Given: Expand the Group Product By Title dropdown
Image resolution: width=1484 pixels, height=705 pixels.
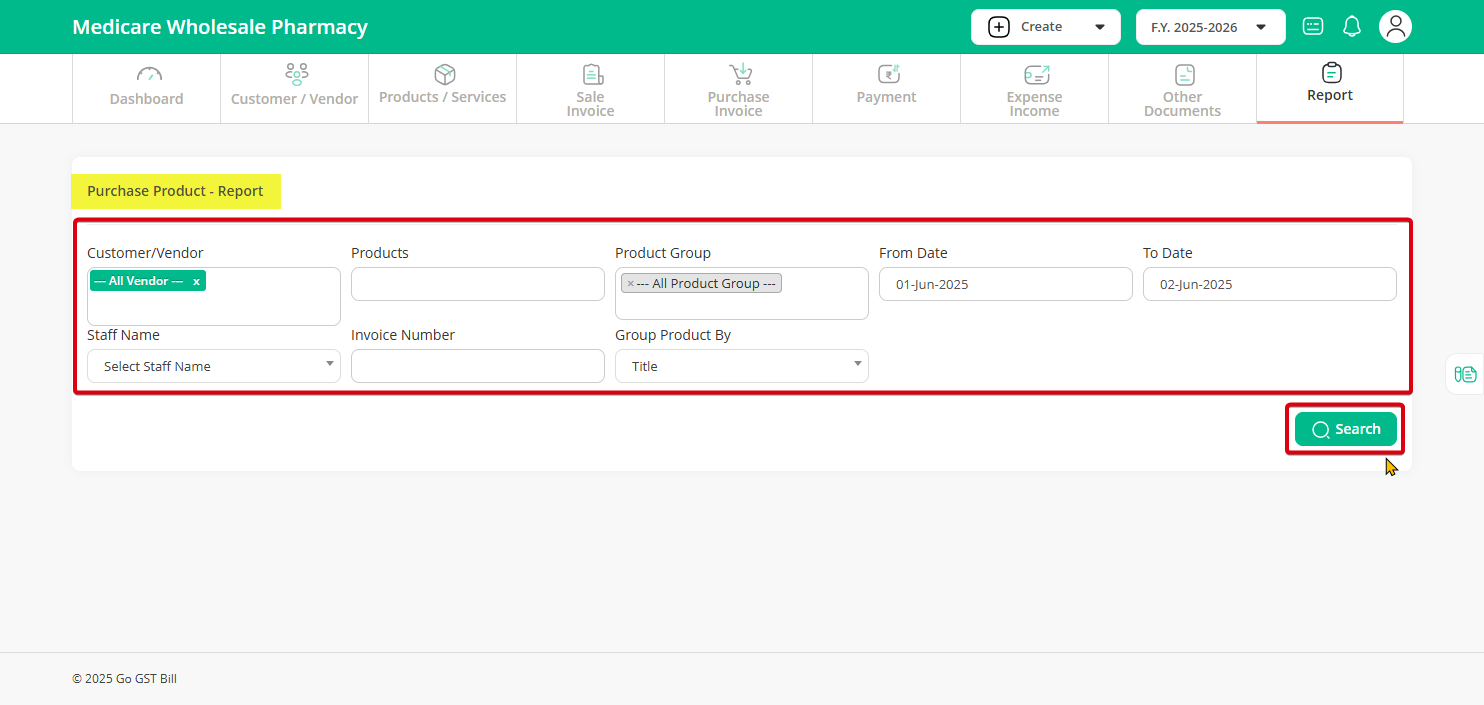Looking at the screenshot, I should point(742,366).
